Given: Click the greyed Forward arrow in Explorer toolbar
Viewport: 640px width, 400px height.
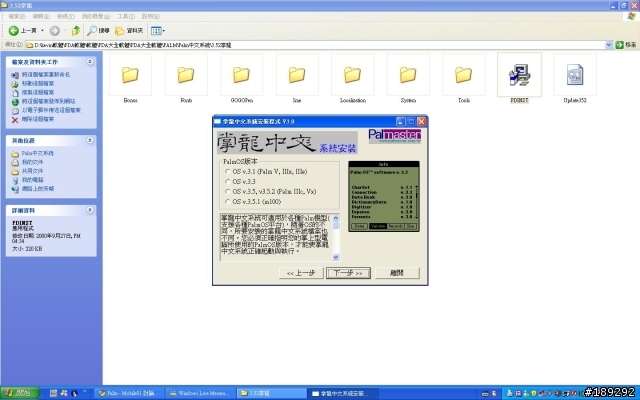Looking at the screenshot, I should click(55, 31).
